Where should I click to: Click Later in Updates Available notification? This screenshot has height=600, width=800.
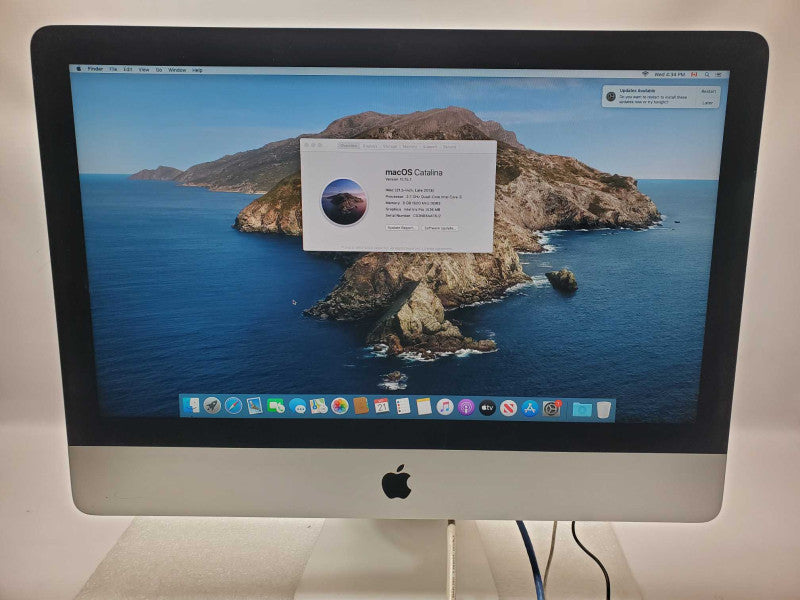click(x=708, y=103)
